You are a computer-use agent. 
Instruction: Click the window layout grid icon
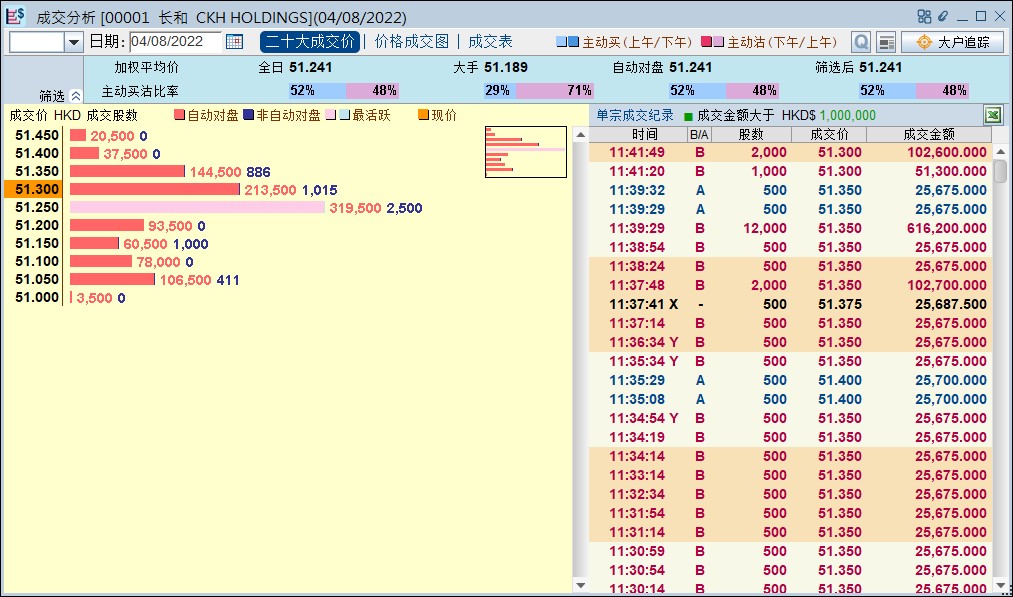(924, 16)
